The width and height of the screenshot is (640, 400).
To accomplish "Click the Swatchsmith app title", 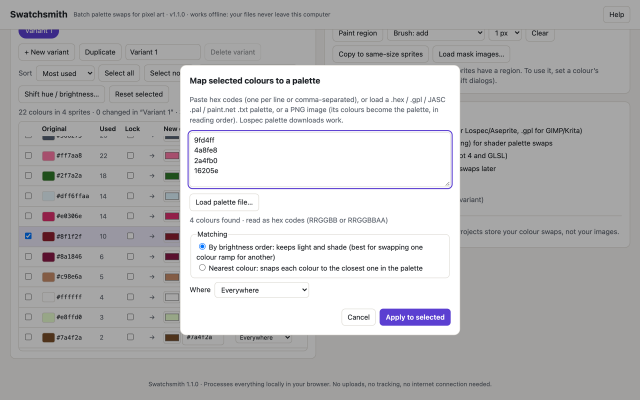I will (39, 14).
